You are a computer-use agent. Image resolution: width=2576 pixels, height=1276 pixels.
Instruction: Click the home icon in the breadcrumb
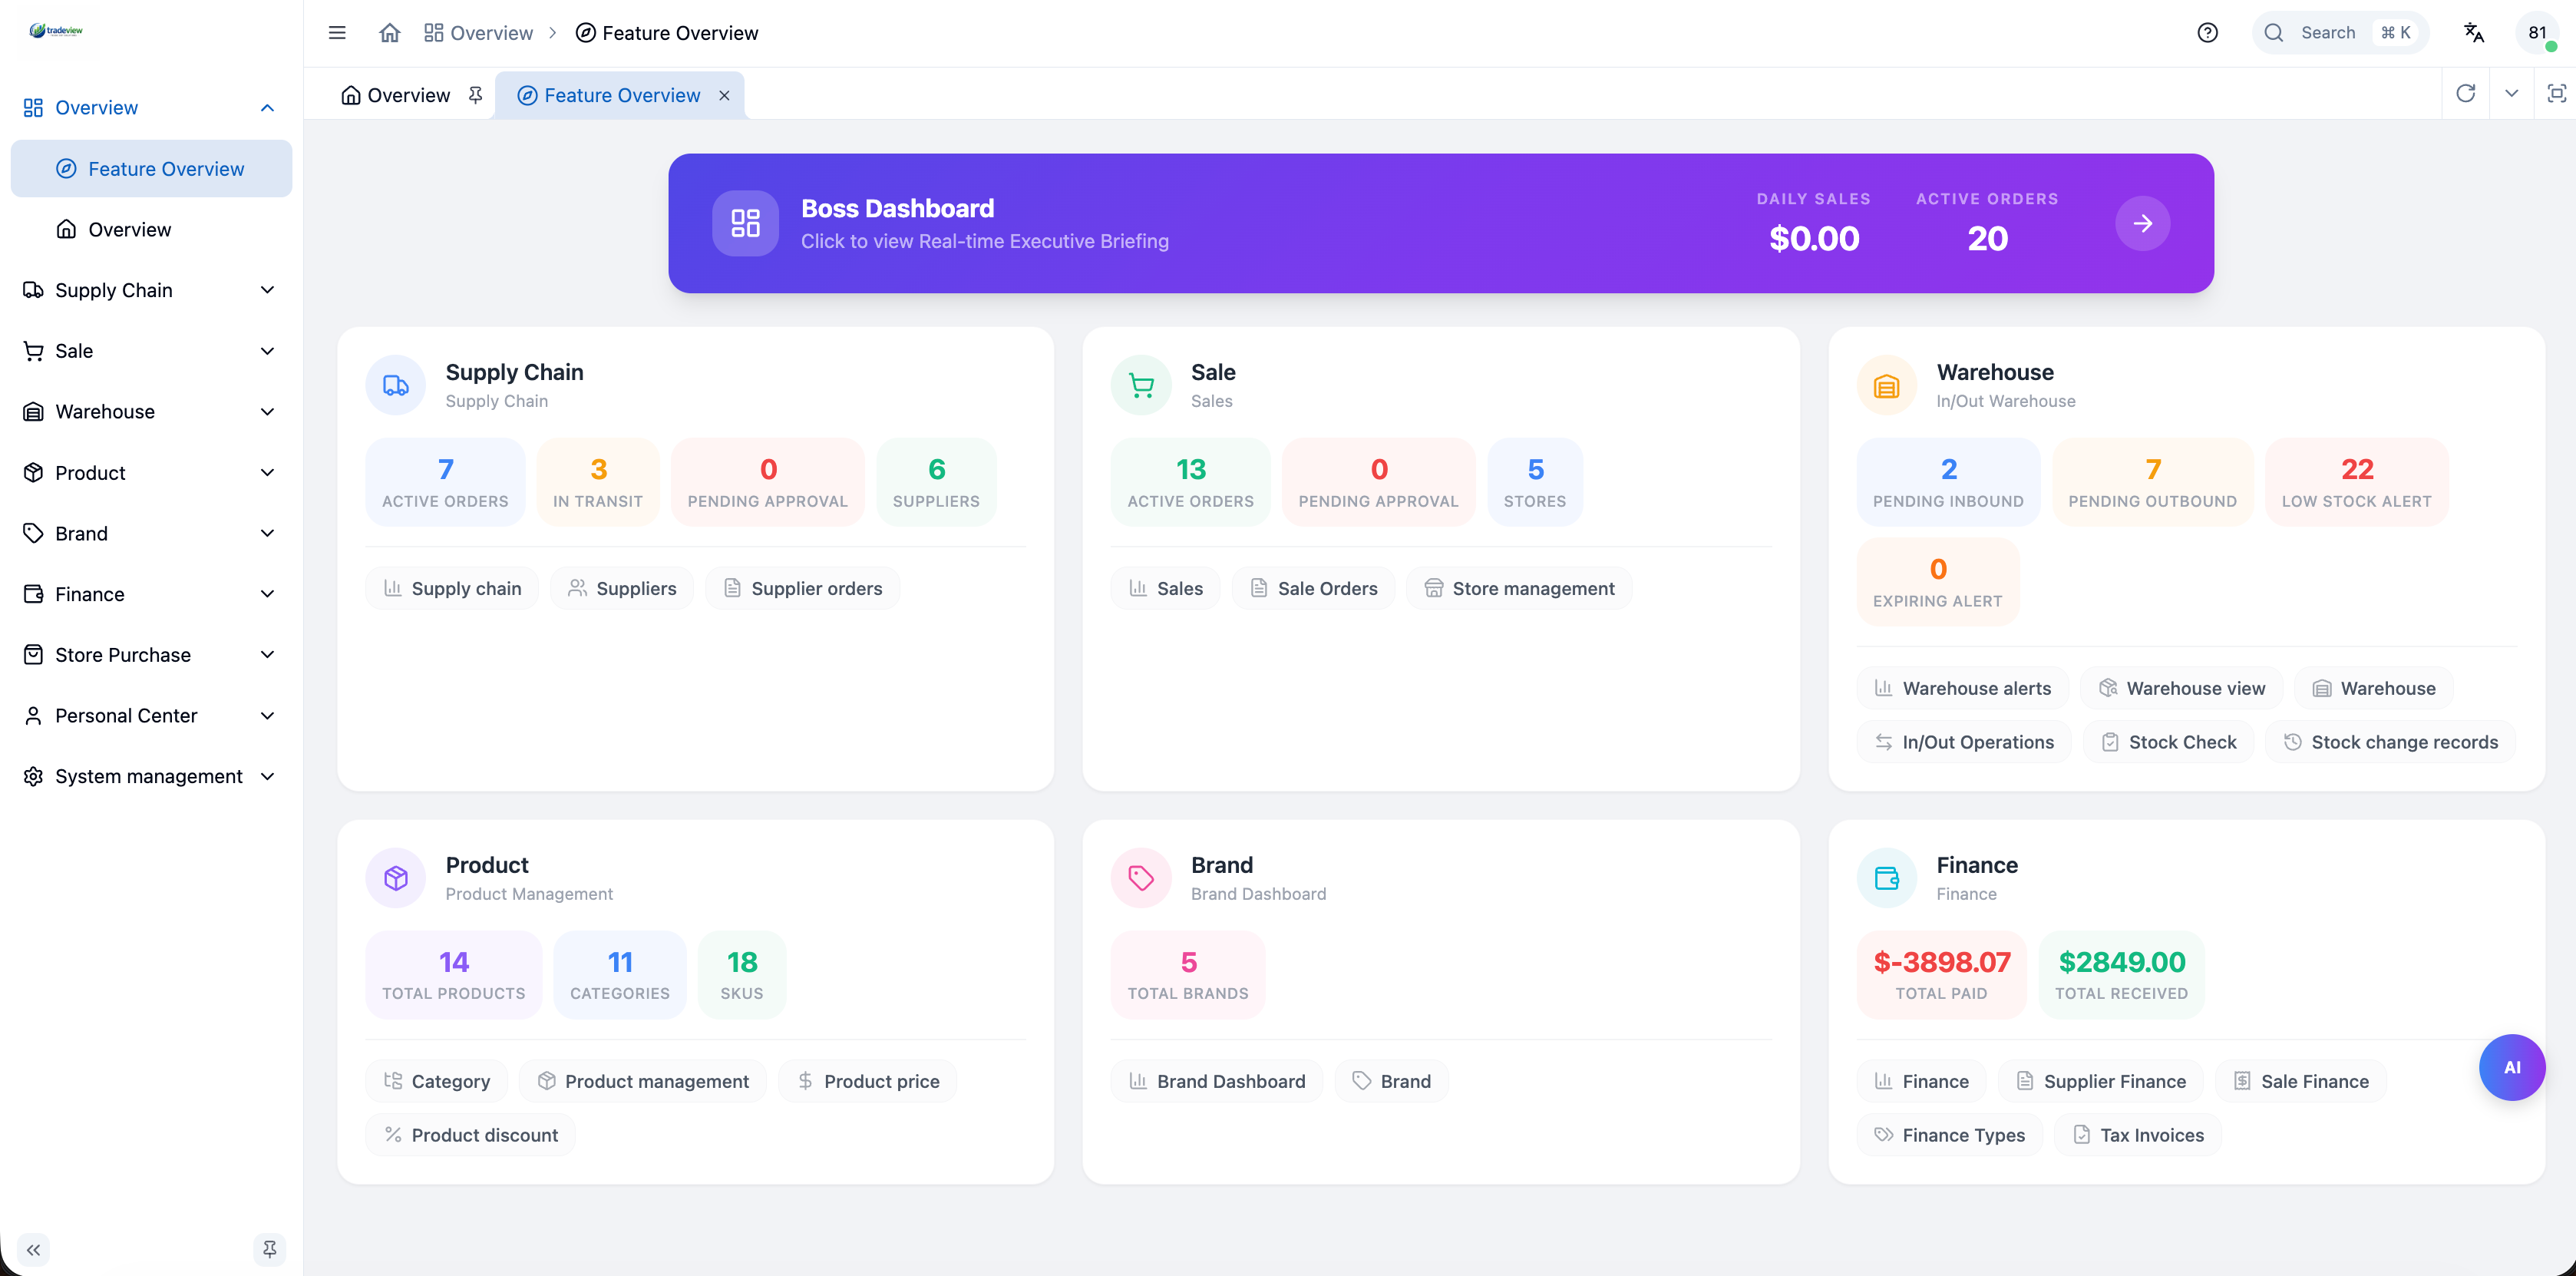pyautogui.click(x=389, y=32)
